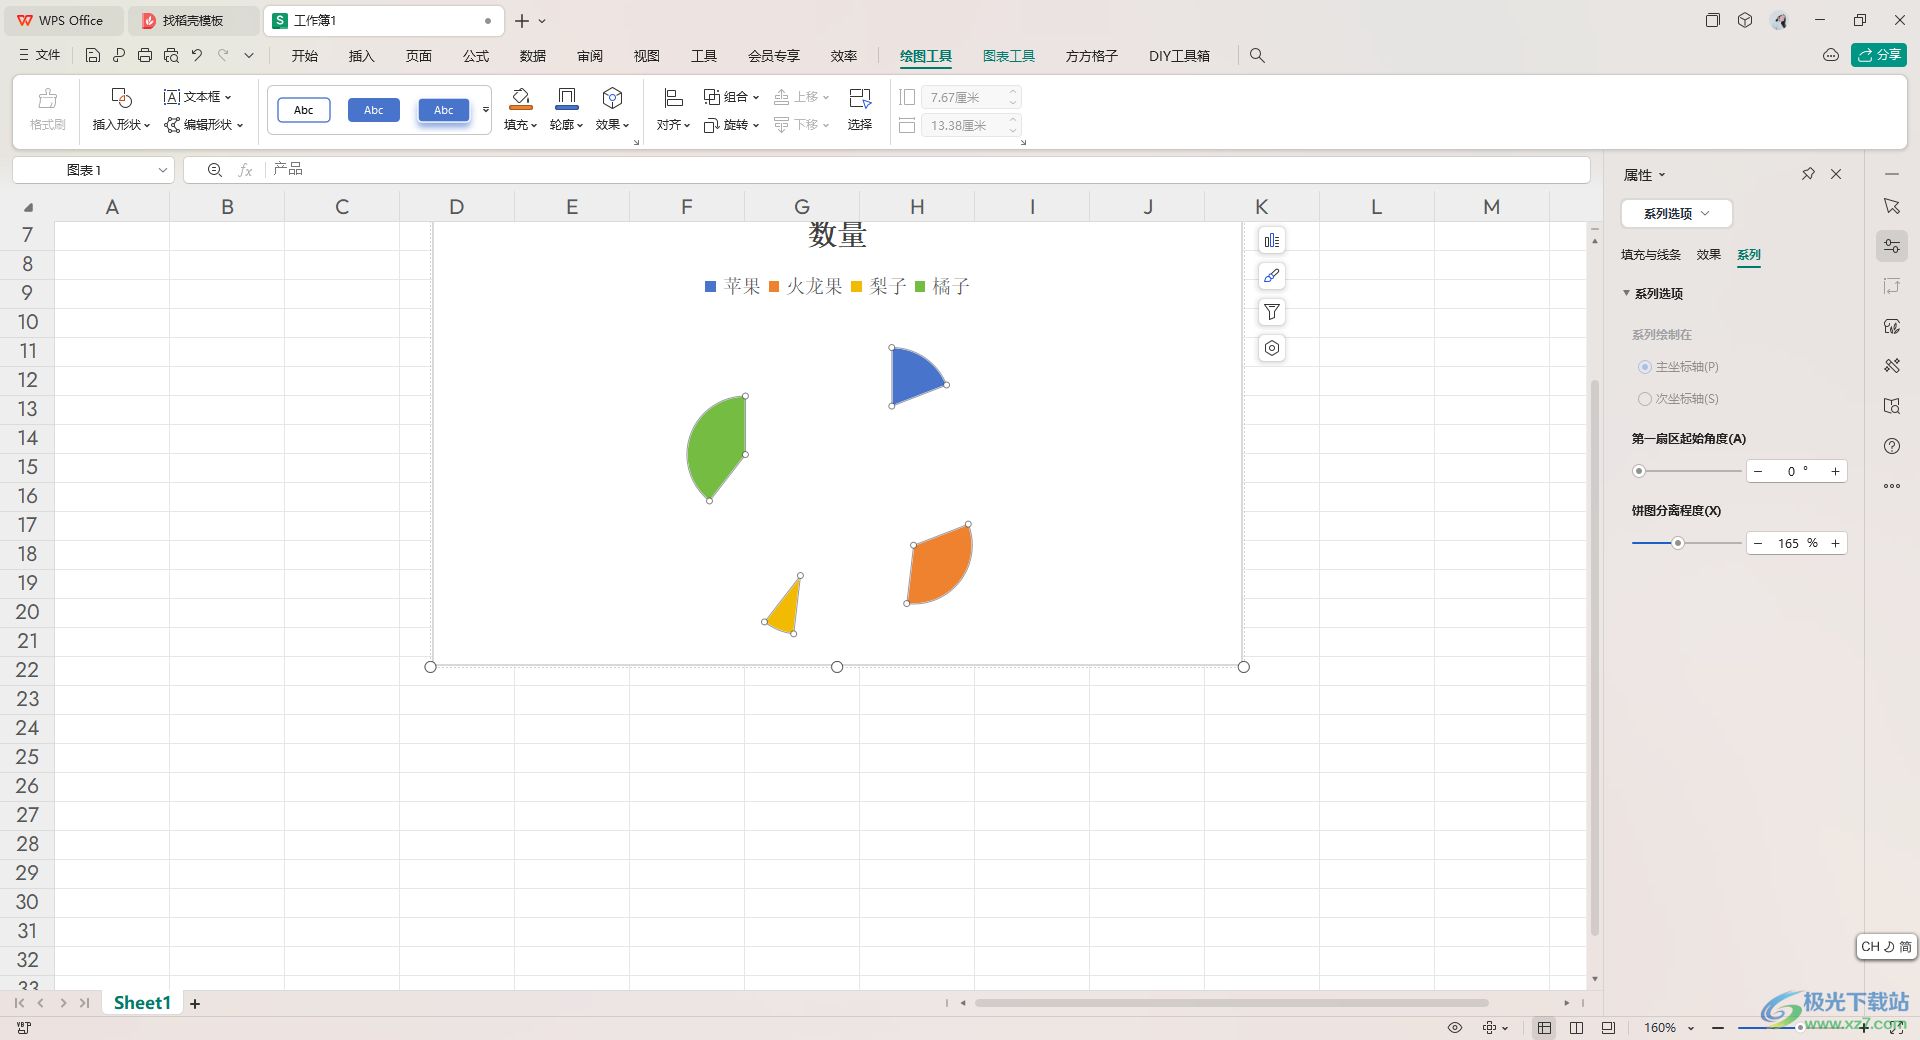Expand the Name Box dropdown arrow
Screen dimensions: 1920x1040
[162, 170]
